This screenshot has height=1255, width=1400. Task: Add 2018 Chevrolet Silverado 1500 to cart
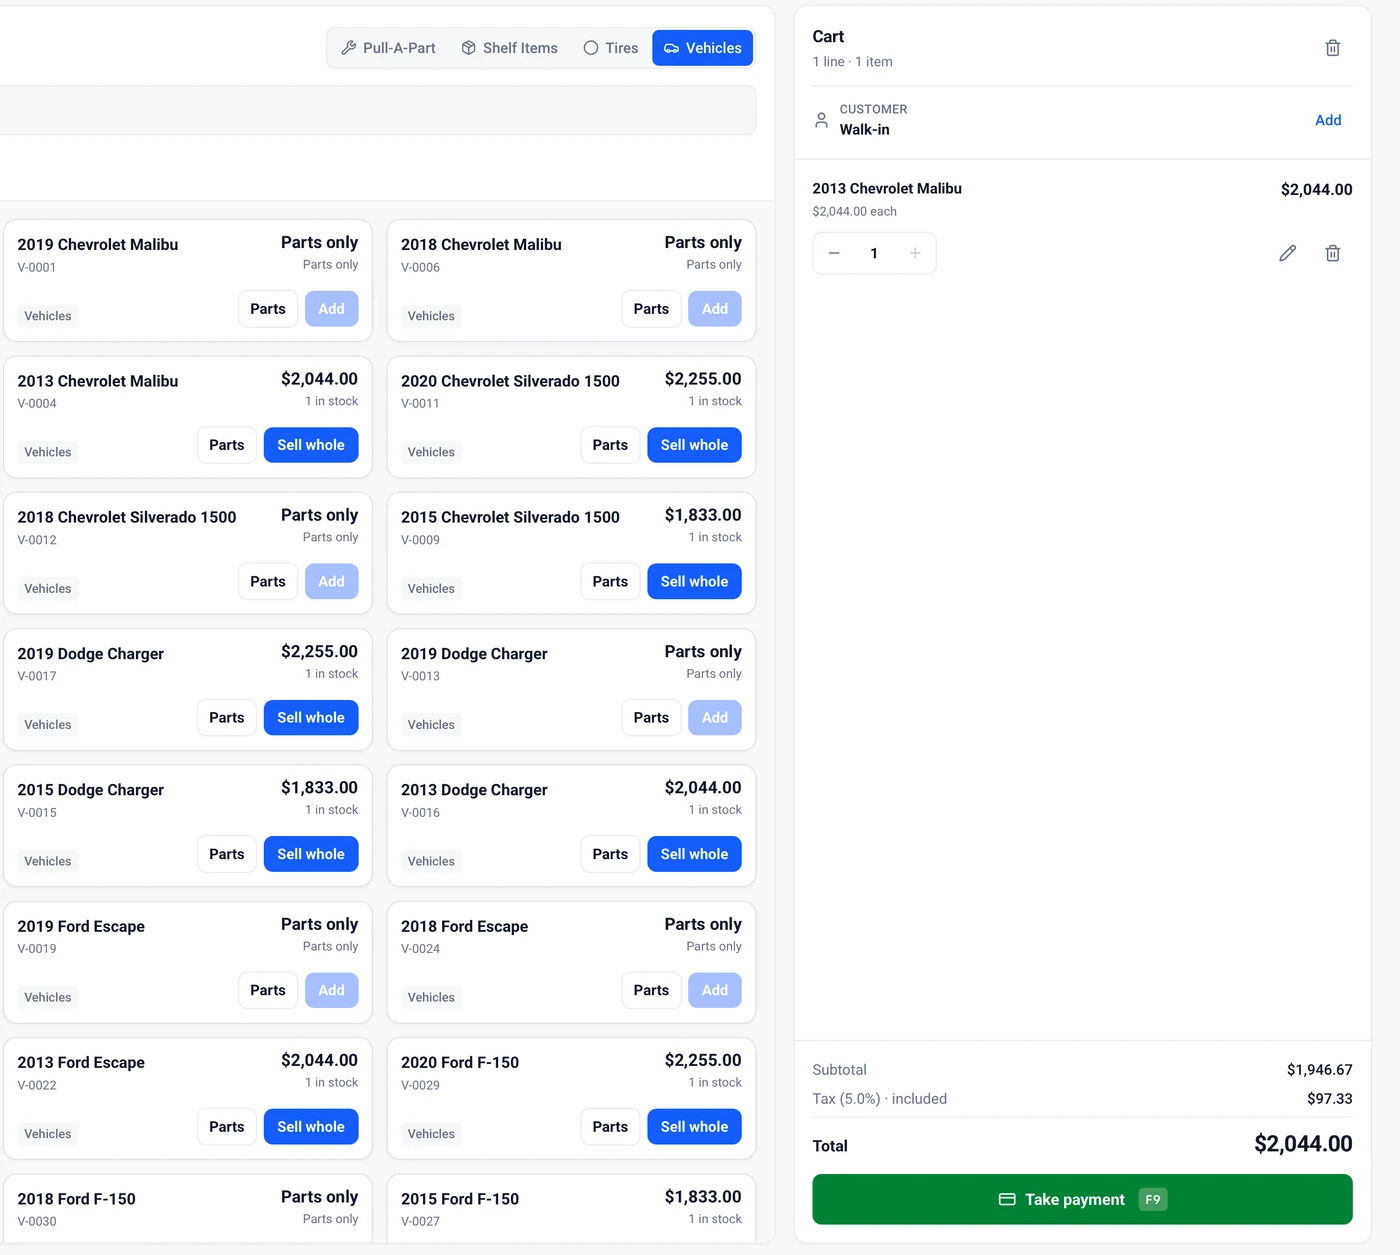(x=331, y=581)
